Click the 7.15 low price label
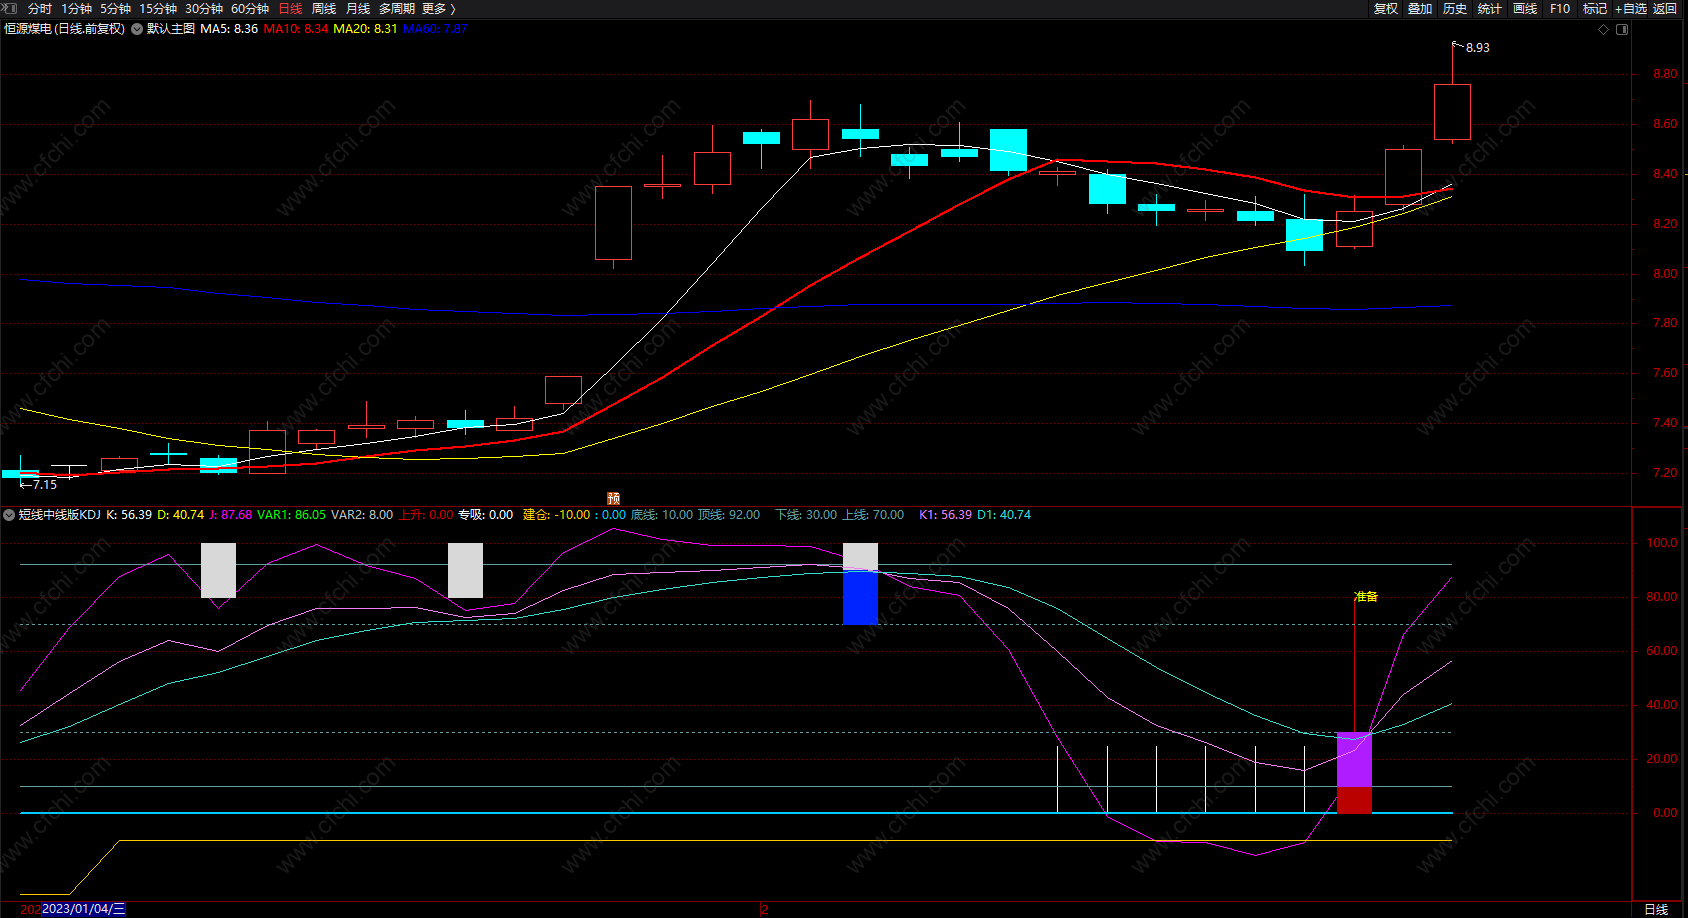This screenshot has width=1688, height=918. 45,485
